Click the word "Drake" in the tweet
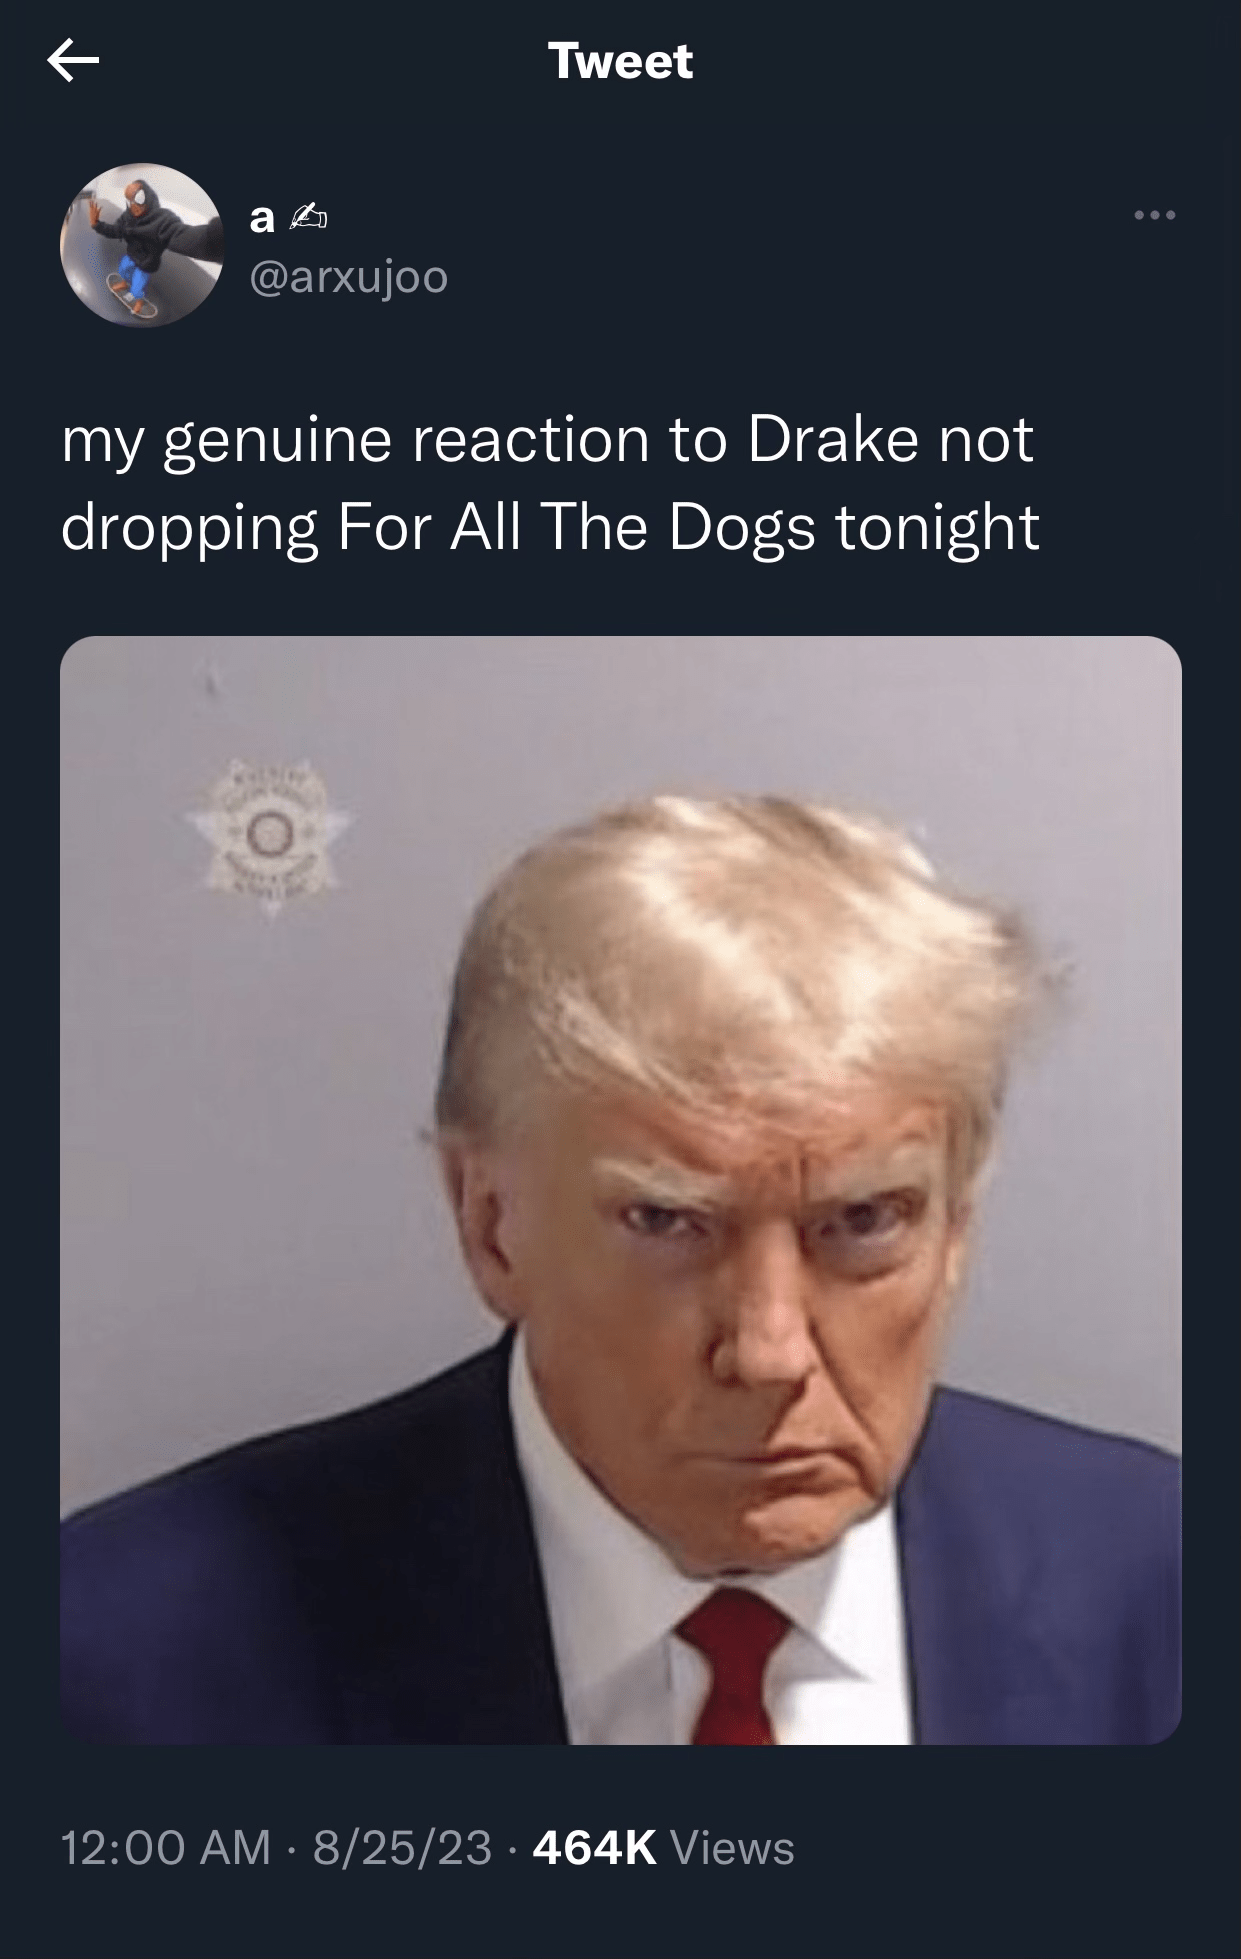The height and width of the screenshot is (1959, 1241). click(x=832, y=440)
